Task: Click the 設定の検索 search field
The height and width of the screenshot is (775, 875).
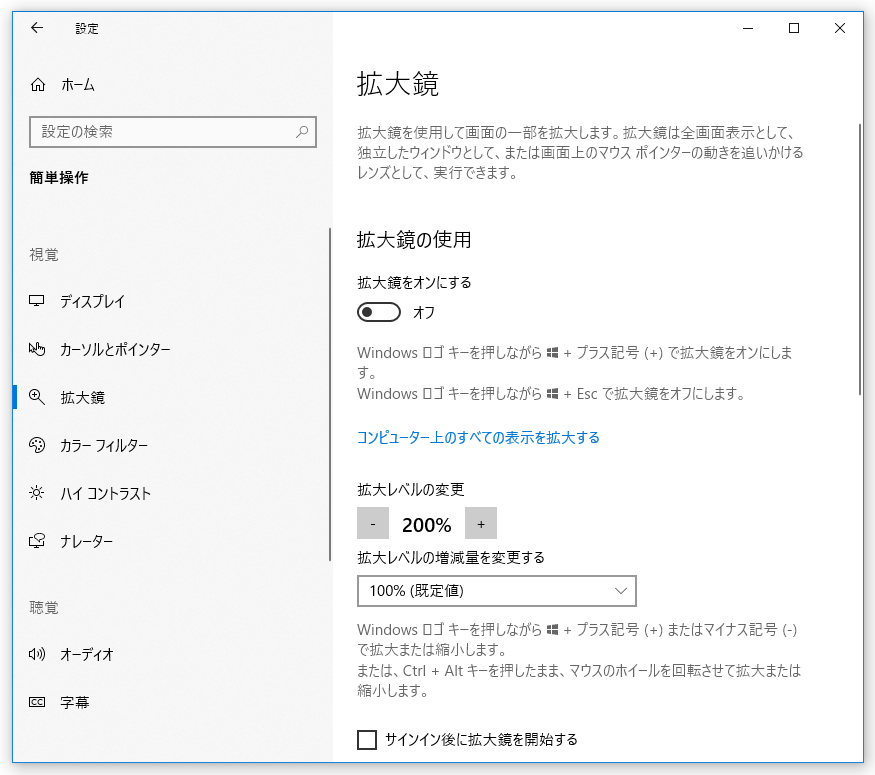Action: click(x=173, y=132)
